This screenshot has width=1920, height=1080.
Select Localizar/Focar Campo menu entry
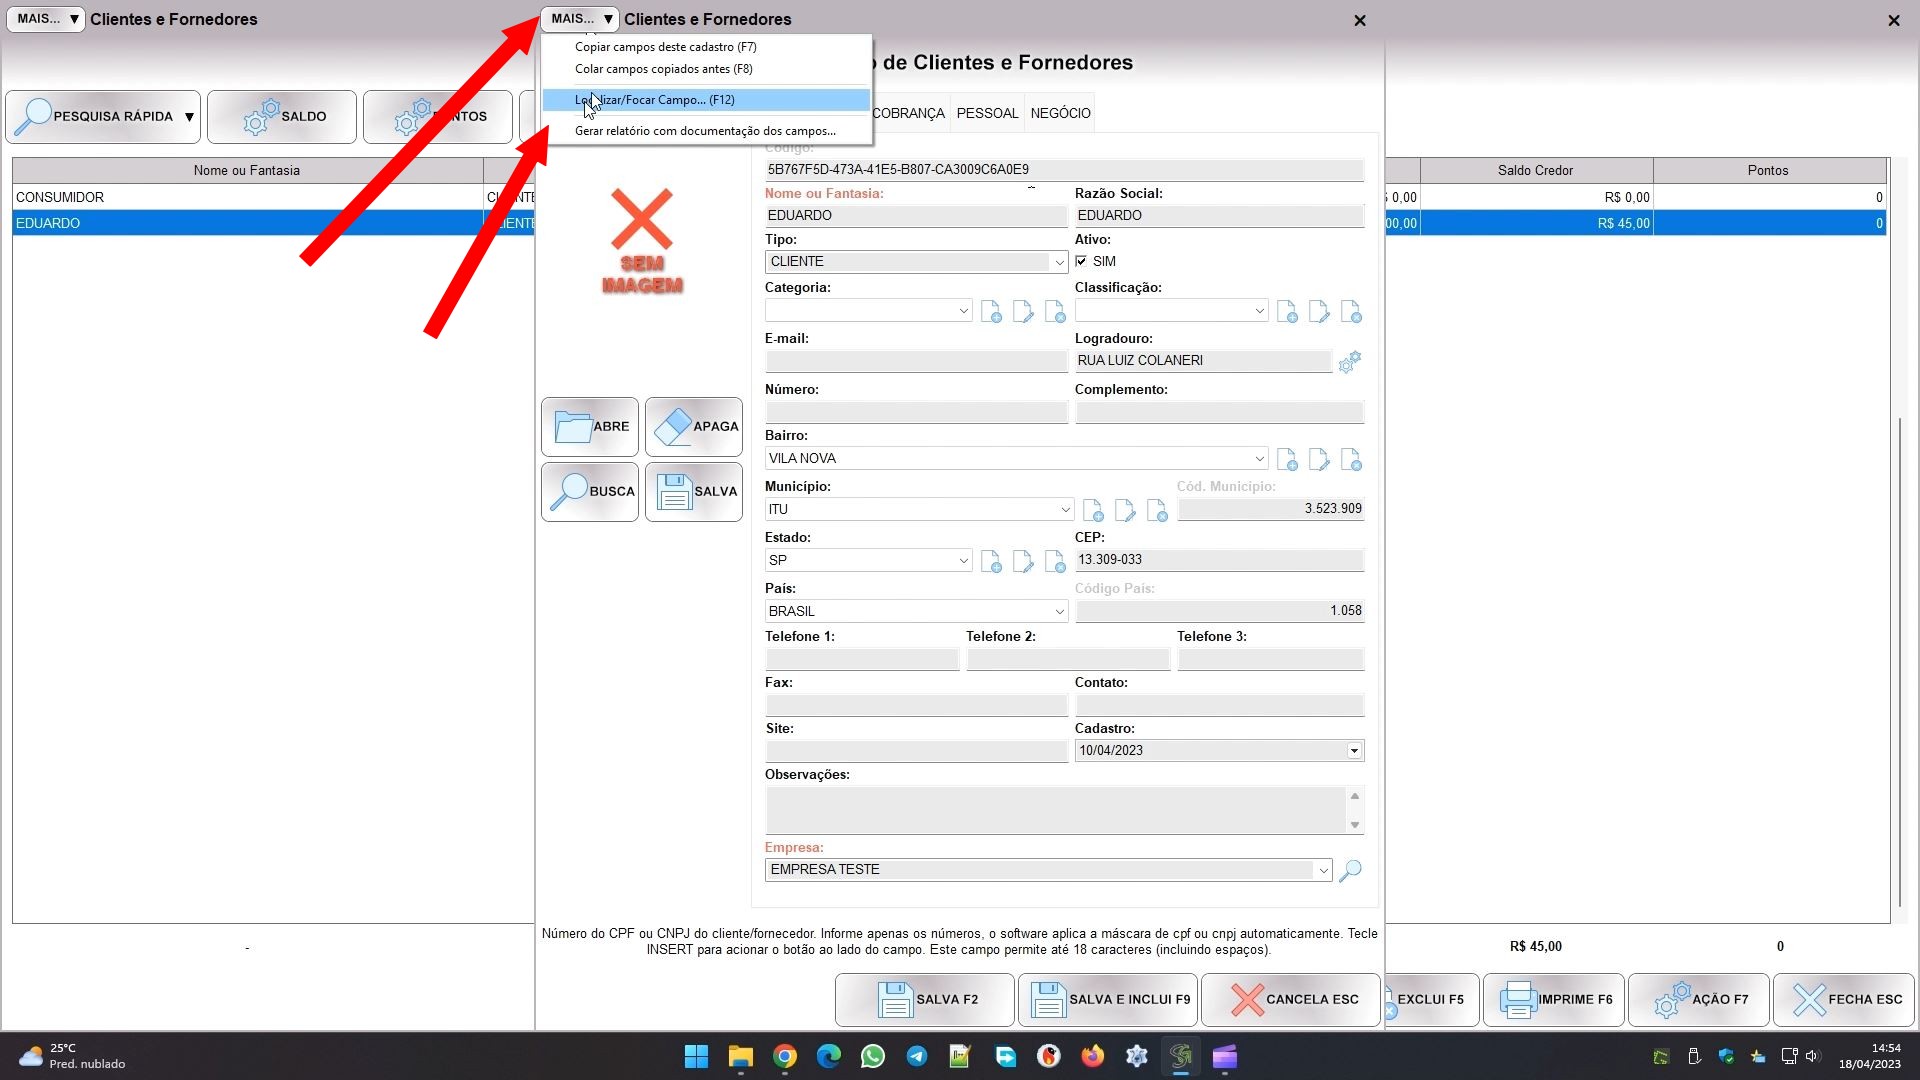tap(655, 100)
